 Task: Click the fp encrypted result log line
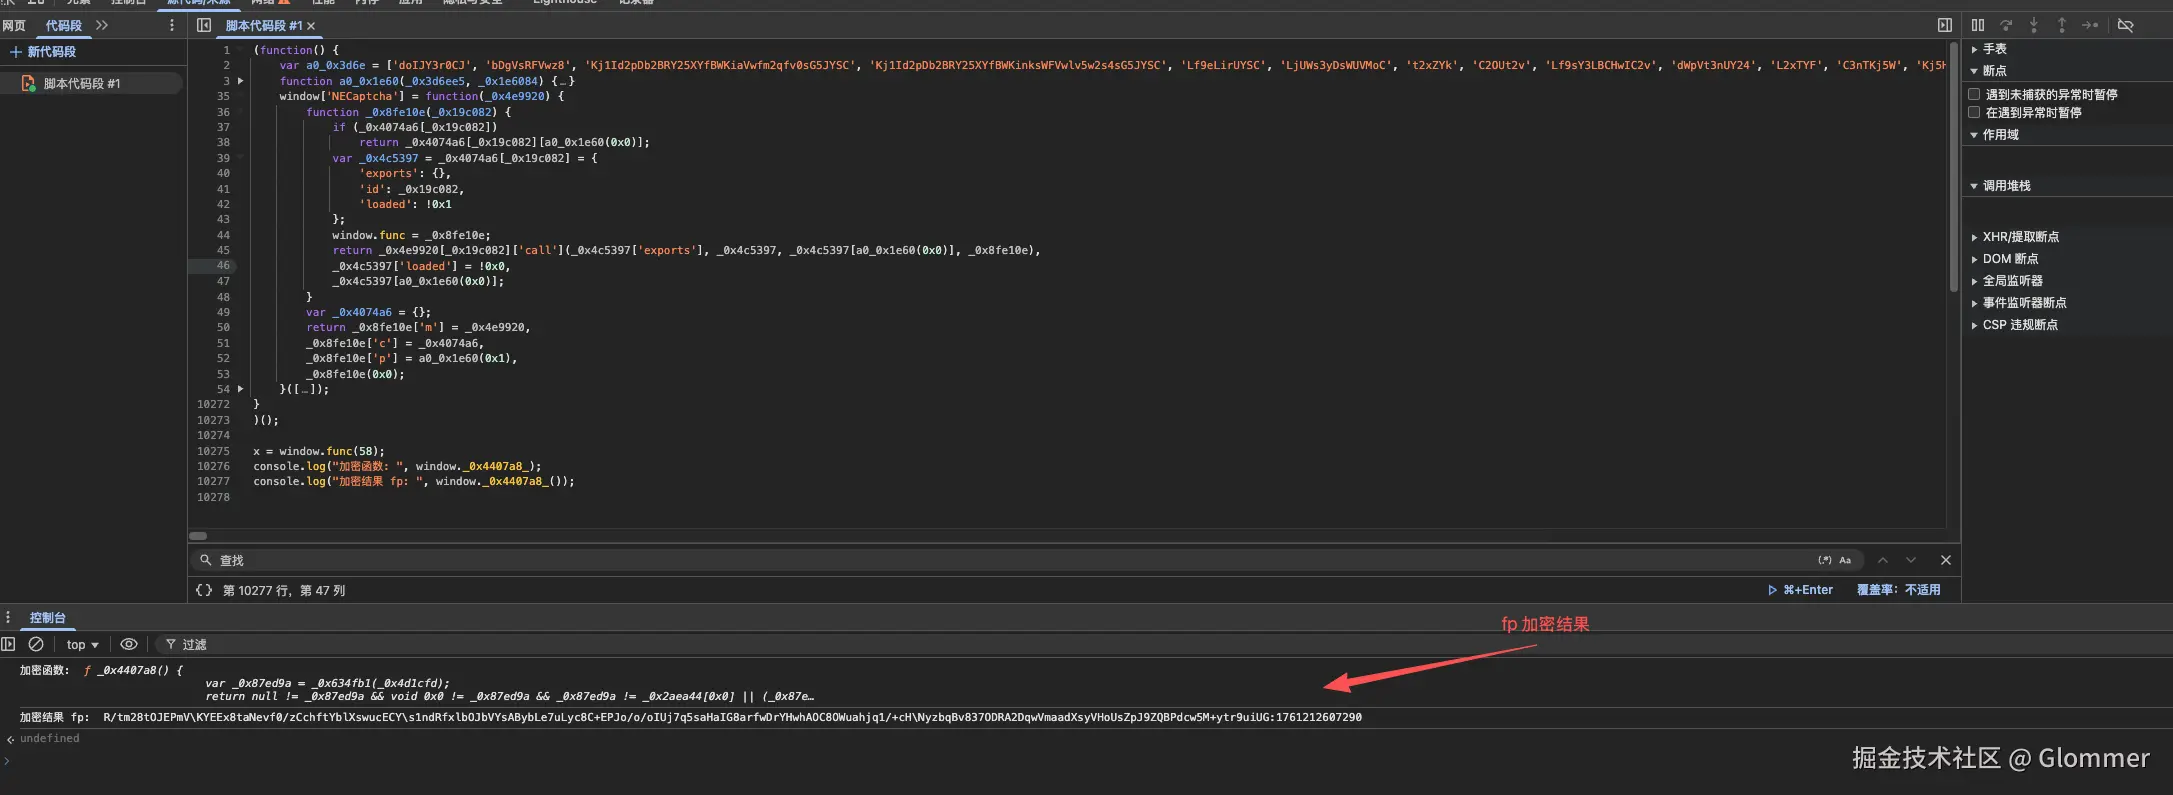[690, 718]
